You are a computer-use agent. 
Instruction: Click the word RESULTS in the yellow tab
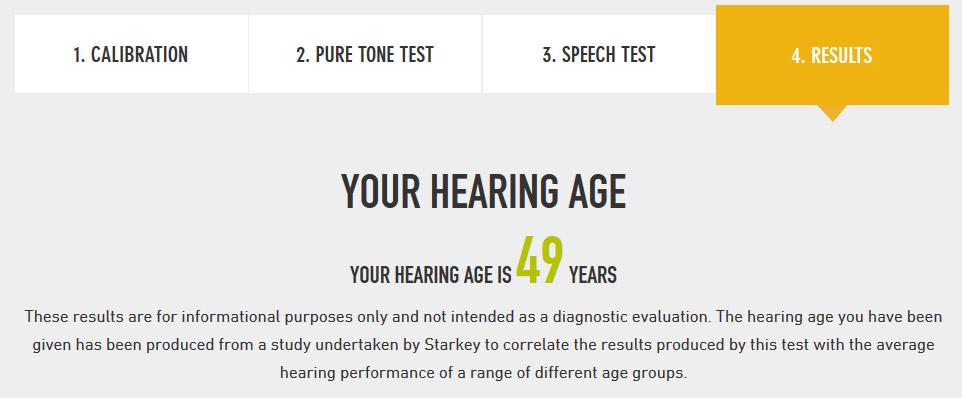click(x=841, y=55)
